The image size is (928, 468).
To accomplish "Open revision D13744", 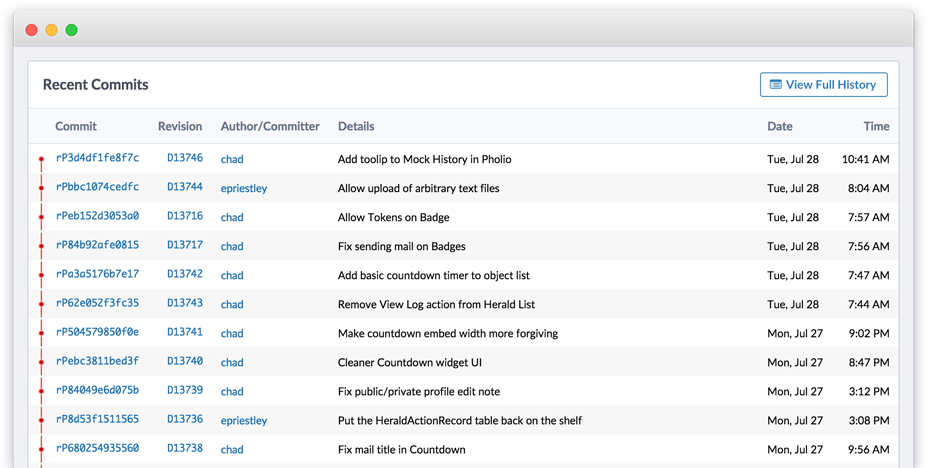I will coord(185,187).
